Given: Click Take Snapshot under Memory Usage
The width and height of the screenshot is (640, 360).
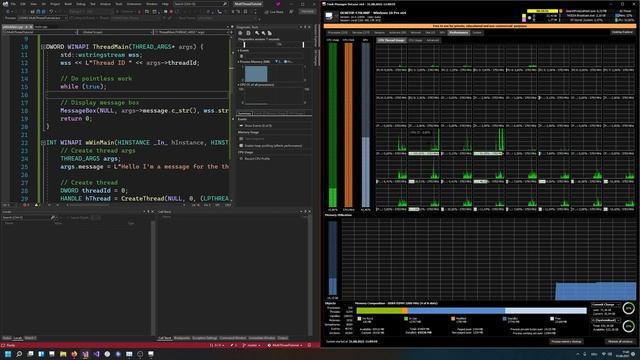Looking at the screenshot, I should tap(254, 139).
